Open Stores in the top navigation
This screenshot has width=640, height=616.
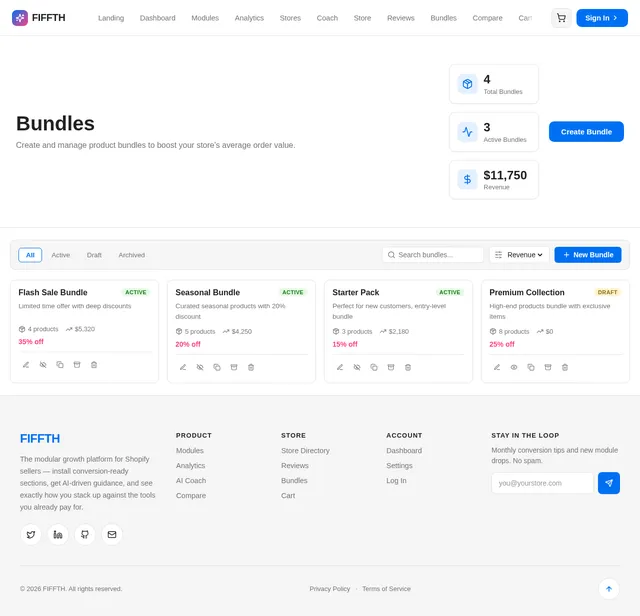tap(290, 18)
